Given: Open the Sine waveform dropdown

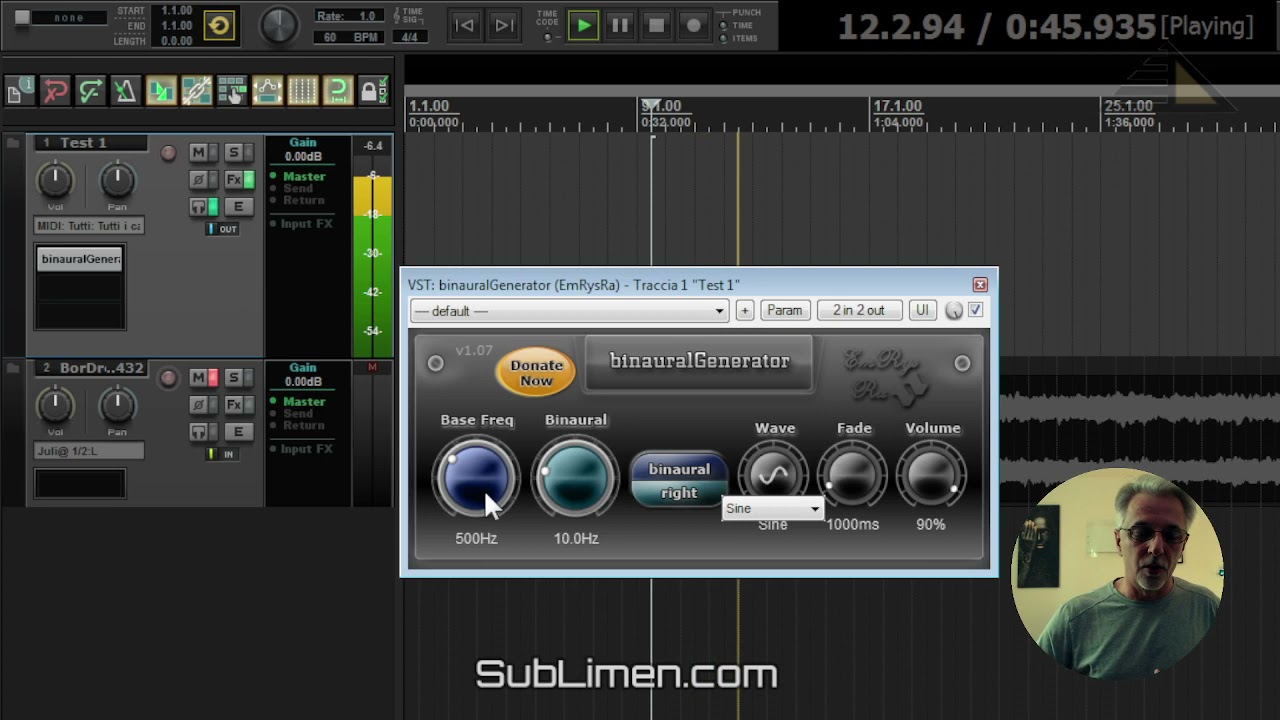Looking at the screenshot, I should [x=772, y=509].
